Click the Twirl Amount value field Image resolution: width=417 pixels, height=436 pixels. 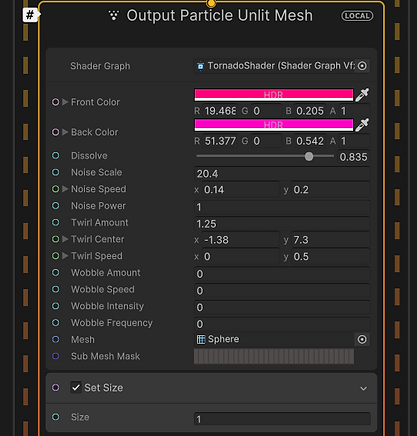tap(282, 224)
